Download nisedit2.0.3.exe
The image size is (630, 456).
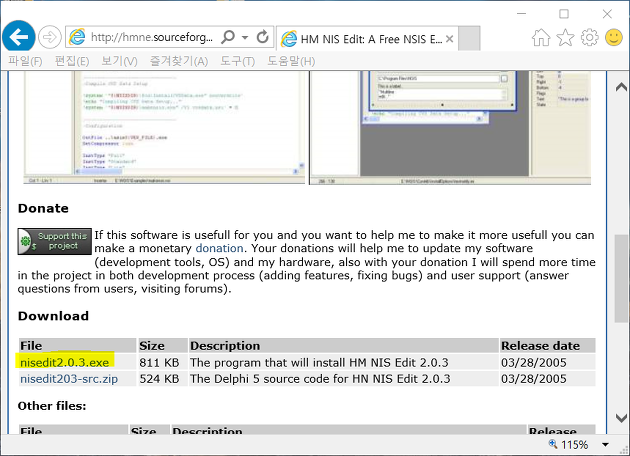click(65, 362)
